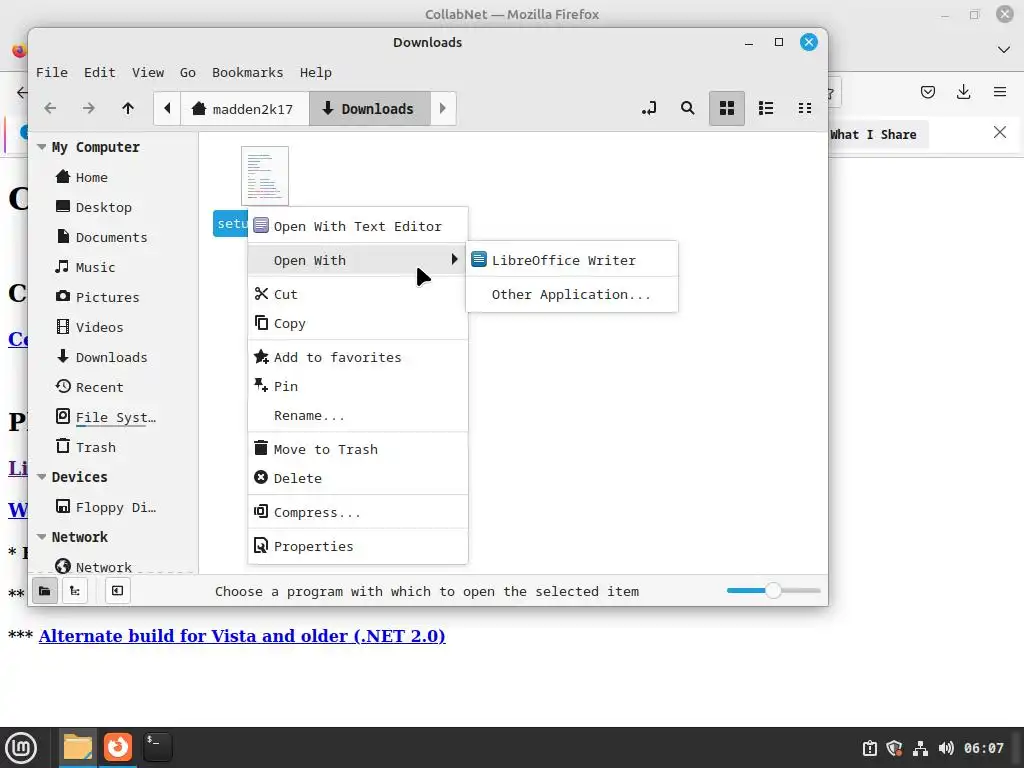Open Firefox from the taskbar
Image resolution: width=1024 pixels, height=768 pixels.
pyautogui.click(x=118, y=748)
